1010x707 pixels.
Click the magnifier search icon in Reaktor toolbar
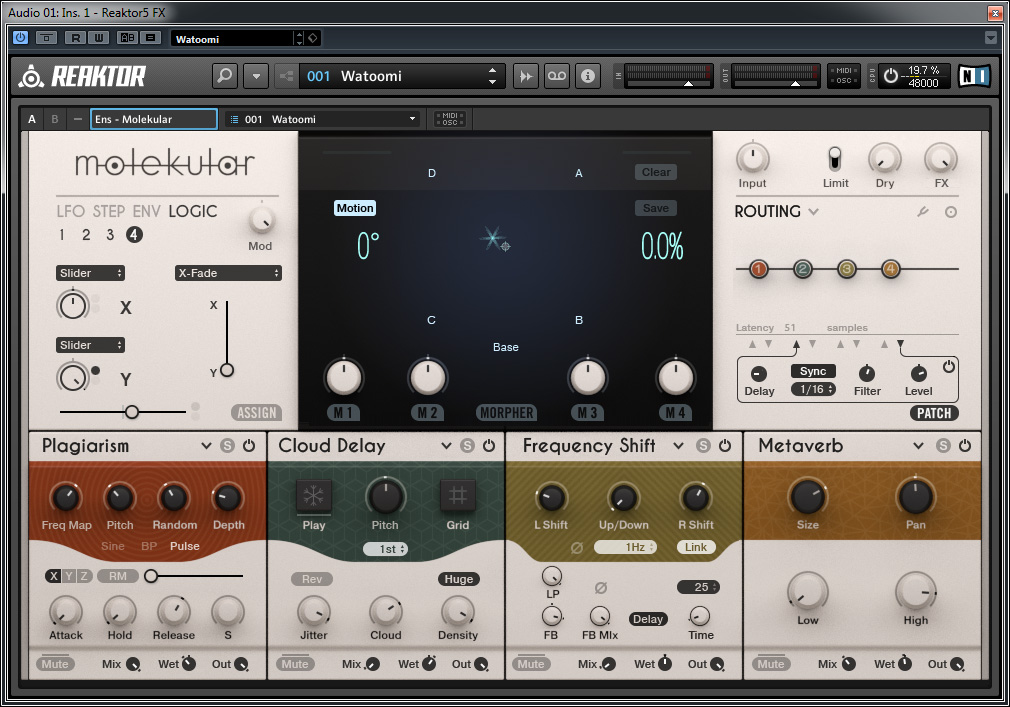pyautogui.click(x=226, y=76)
